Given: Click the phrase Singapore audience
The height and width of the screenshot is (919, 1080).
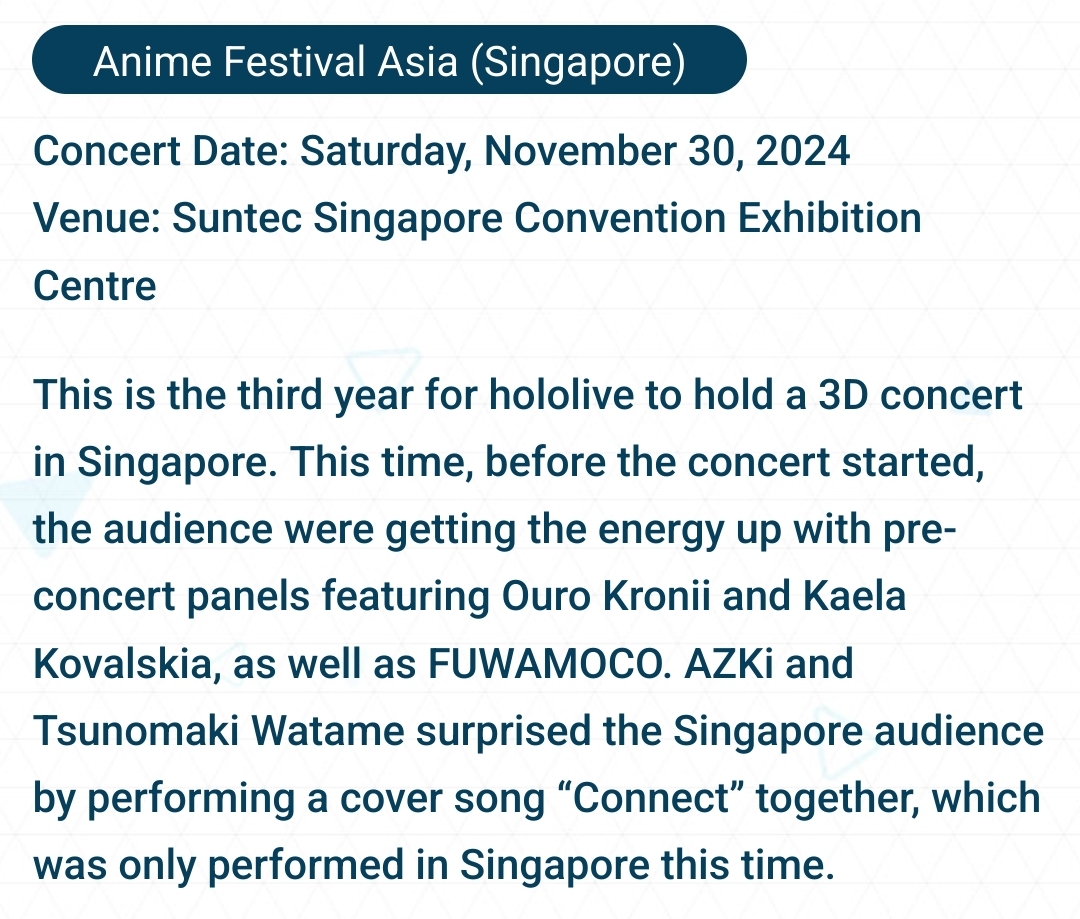Looking at the screenshot, I should (x=858, y=732).
